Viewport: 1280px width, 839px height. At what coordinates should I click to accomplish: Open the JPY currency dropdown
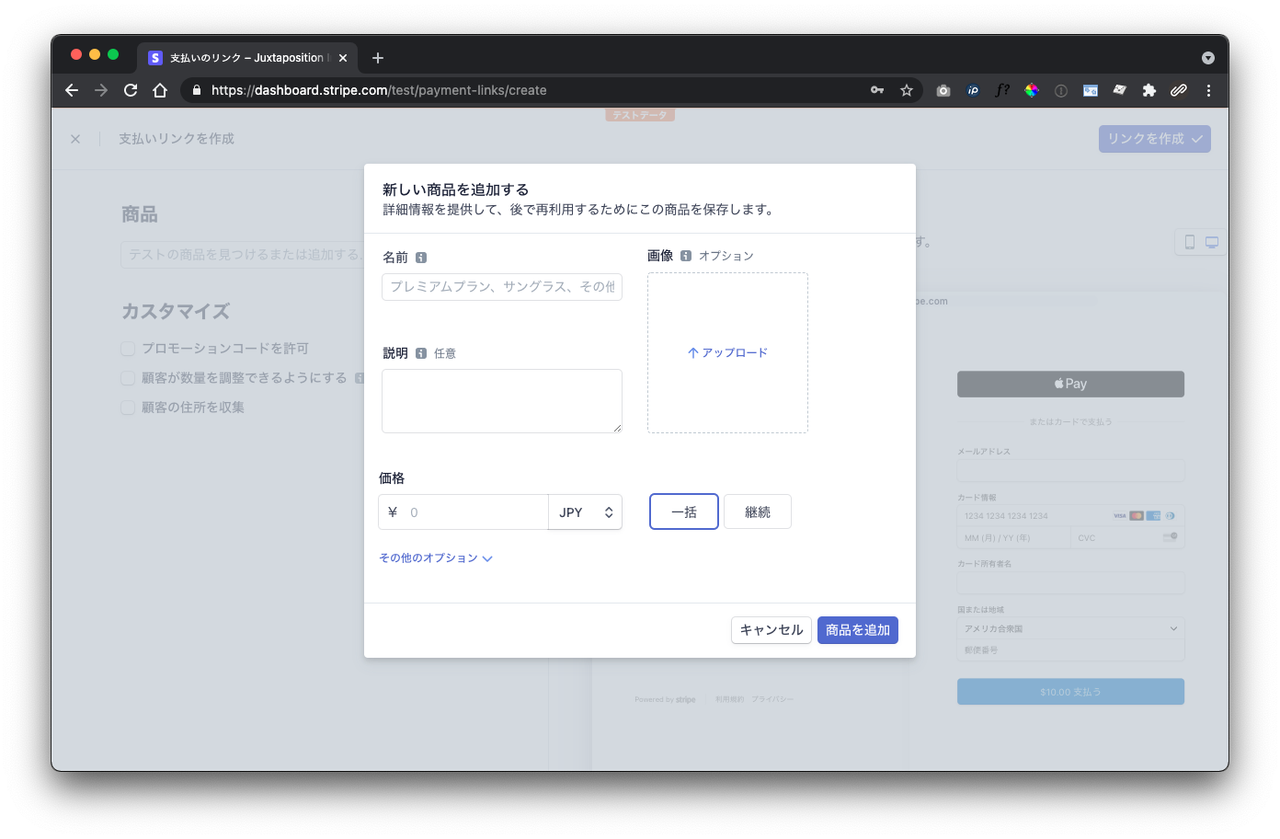[585, 512]
